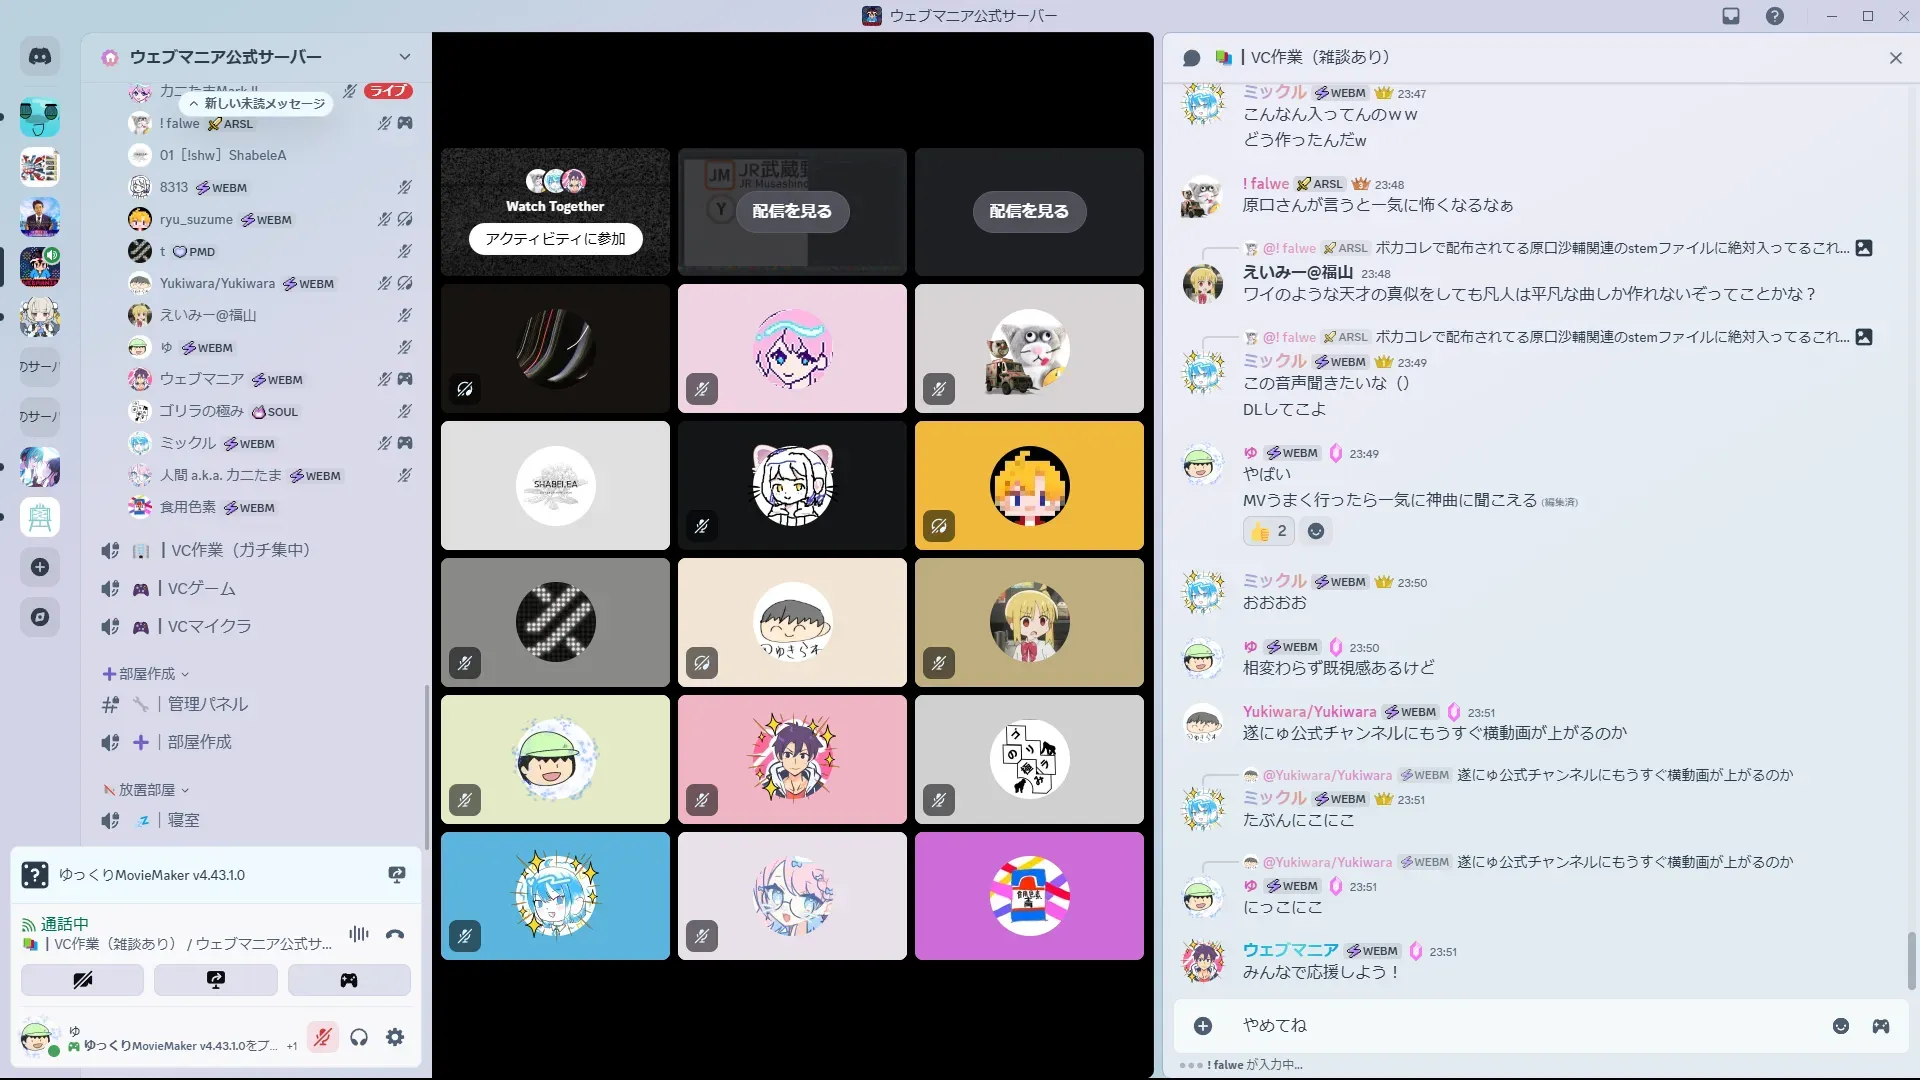Toggle microphone mute in user panel
The height and width of the screenshot is (1080, 1920).
tap(322, 1037)
